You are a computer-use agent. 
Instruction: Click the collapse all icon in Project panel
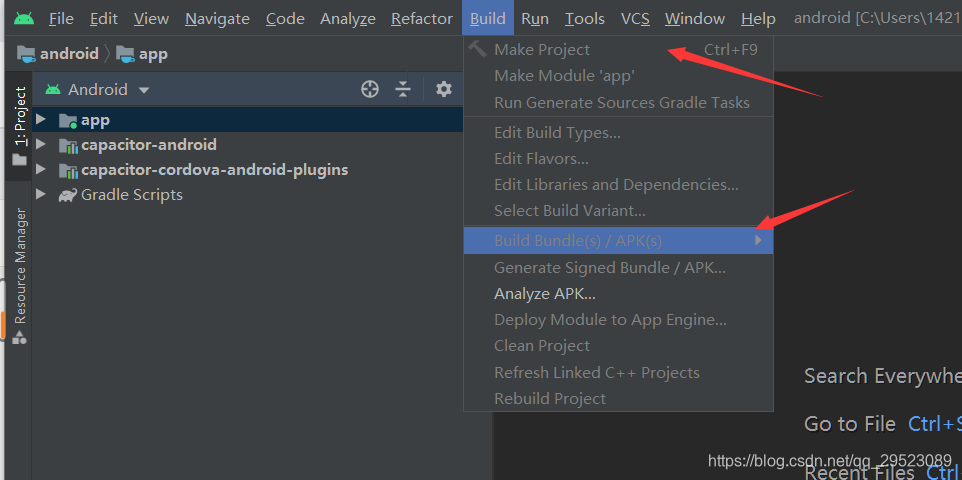click(402, 90)
